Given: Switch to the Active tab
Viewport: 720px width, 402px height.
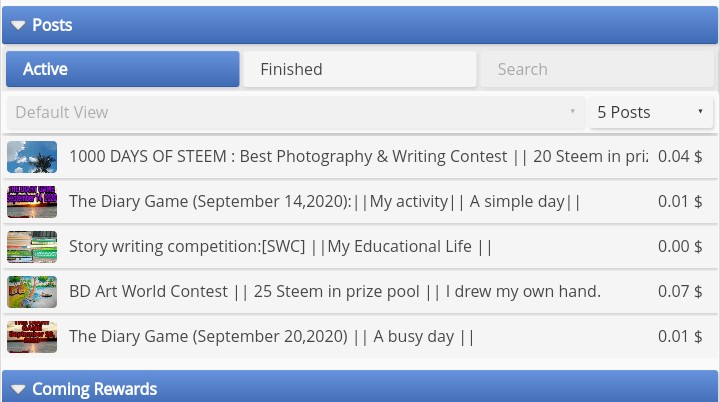Looking at the screenshot, I should [x=123, y=69].
